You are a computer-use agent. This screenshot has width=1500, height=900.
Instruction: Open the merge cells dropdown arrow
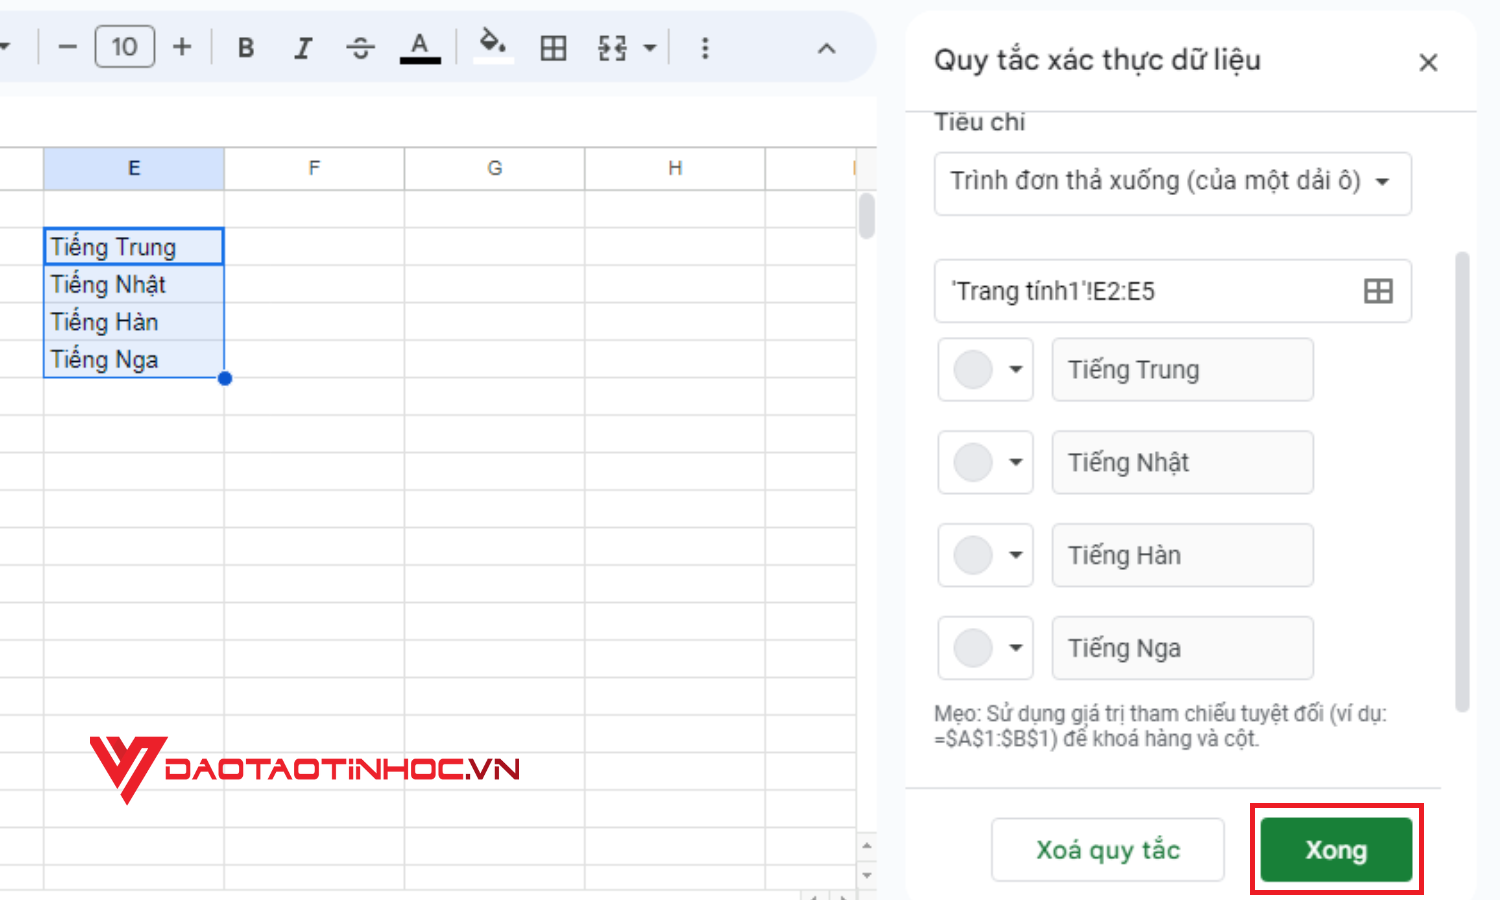pos(649,46)
